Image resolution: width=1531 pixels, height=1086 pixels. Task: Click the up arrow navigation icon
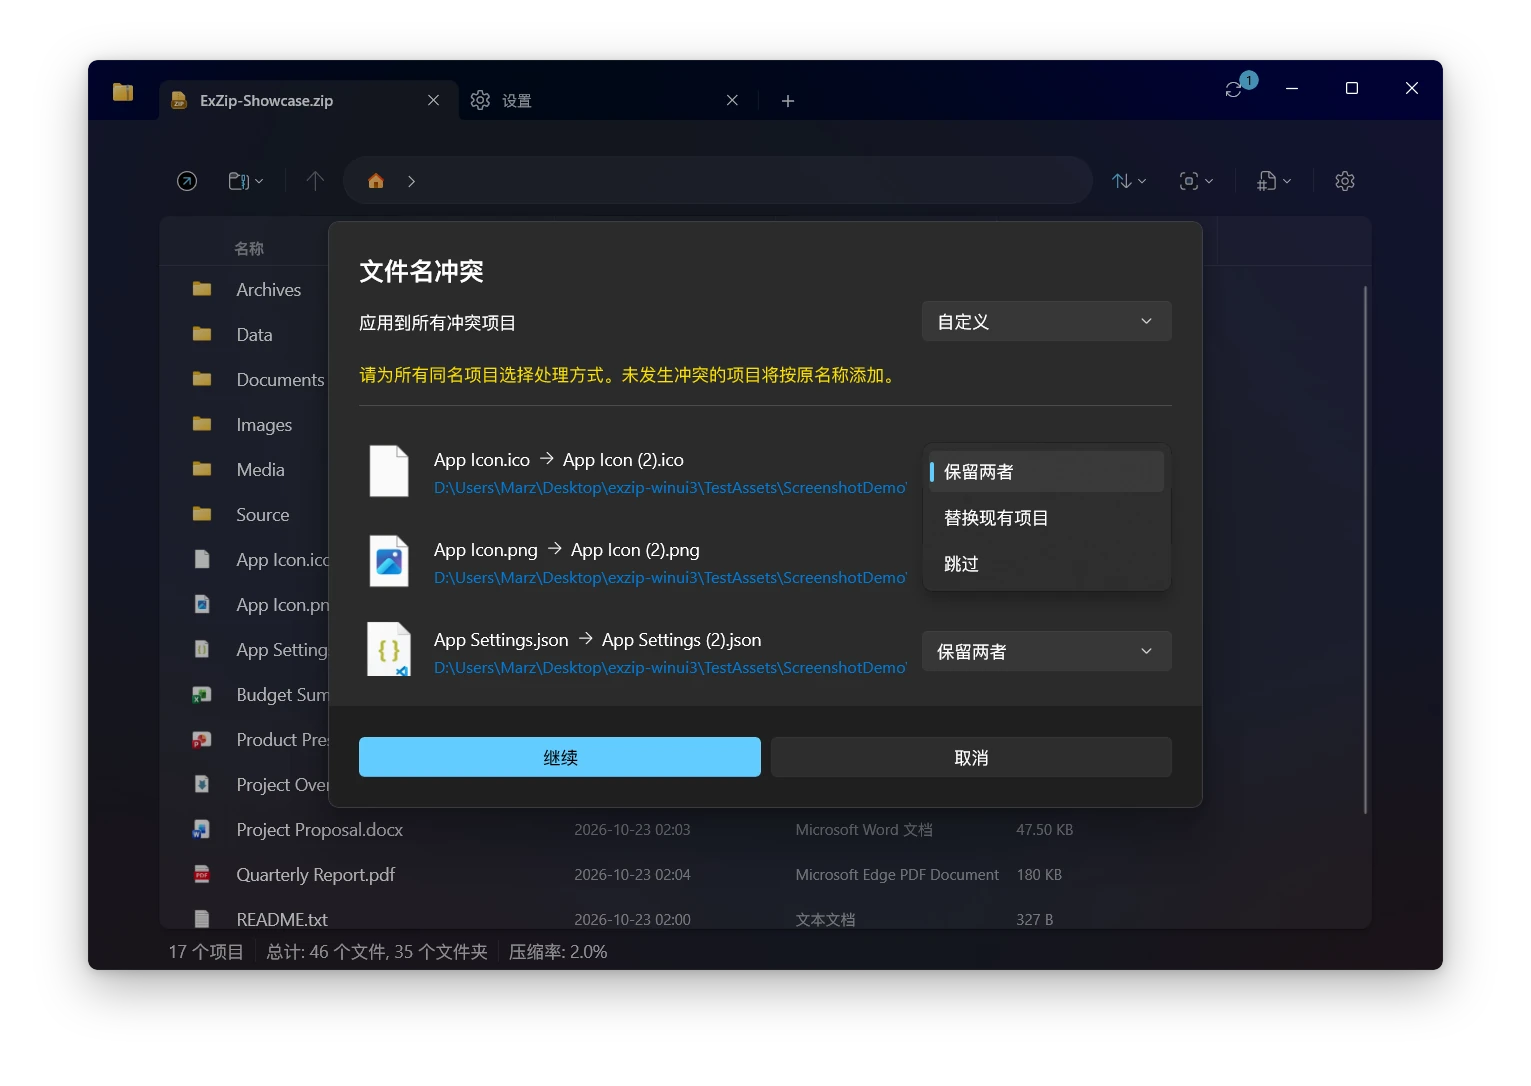coord(315,181)
